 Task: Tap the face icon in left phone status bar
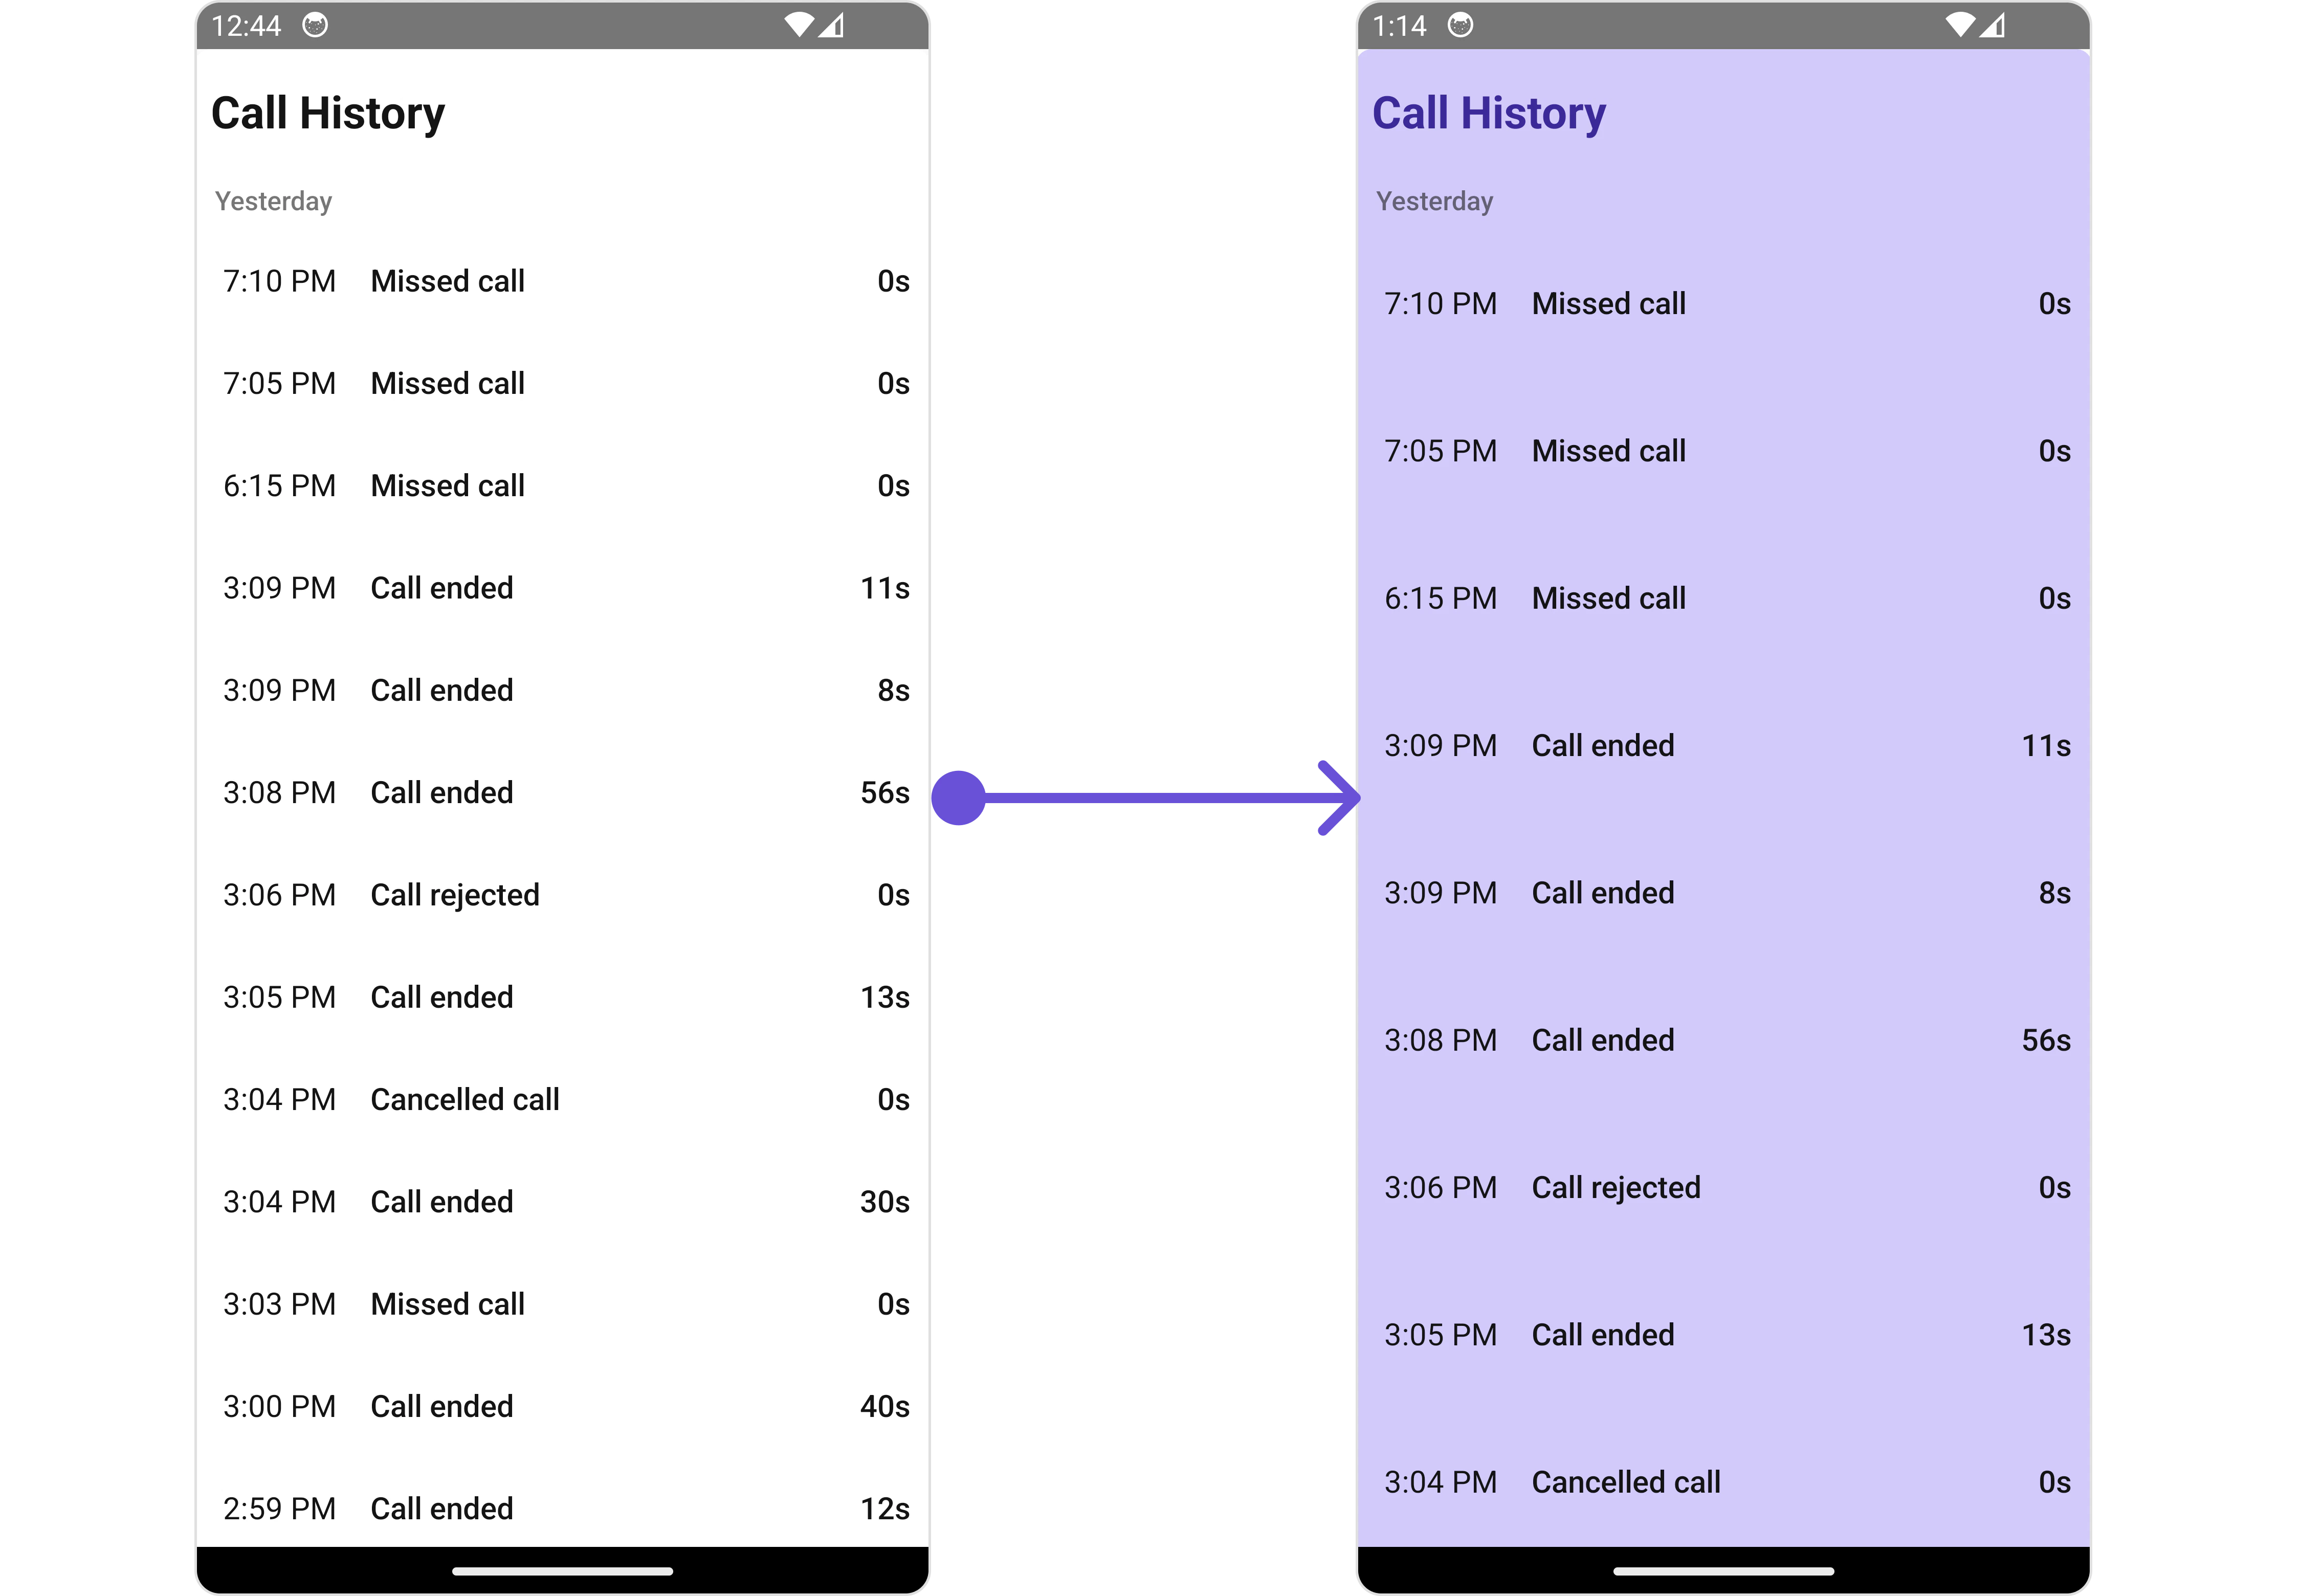(x=315, y=25)
